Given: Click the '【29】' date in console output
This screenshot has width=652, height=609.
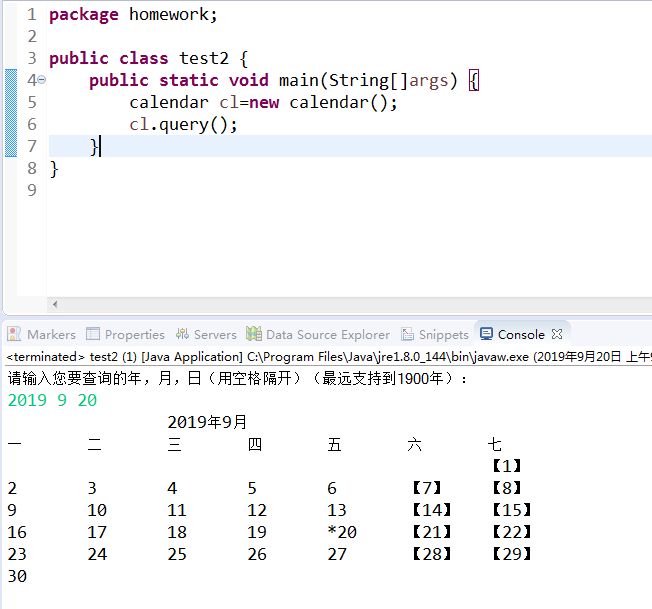Looking at the screenshot, I should pos(511,554).
